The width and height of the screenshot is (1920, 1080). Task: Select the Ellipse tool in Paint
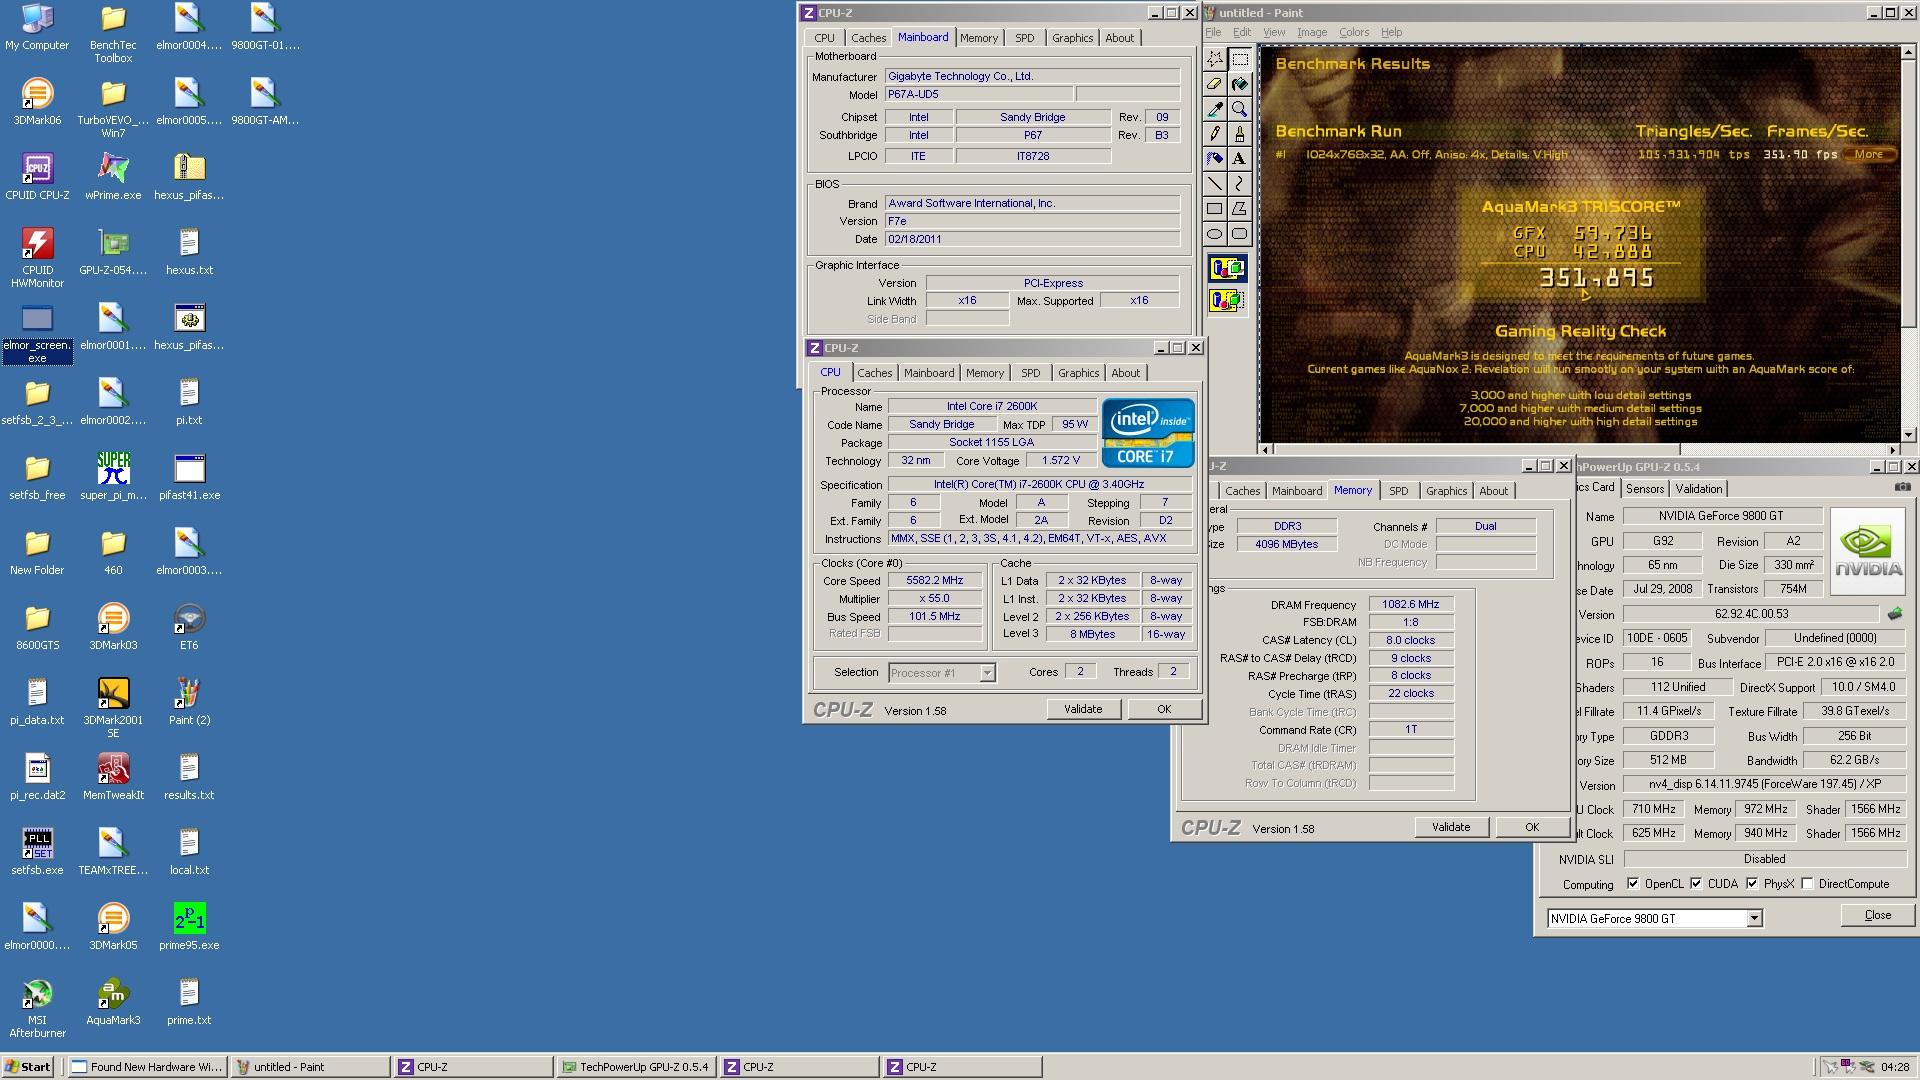pyautogui.click(x=1214, y=234)
